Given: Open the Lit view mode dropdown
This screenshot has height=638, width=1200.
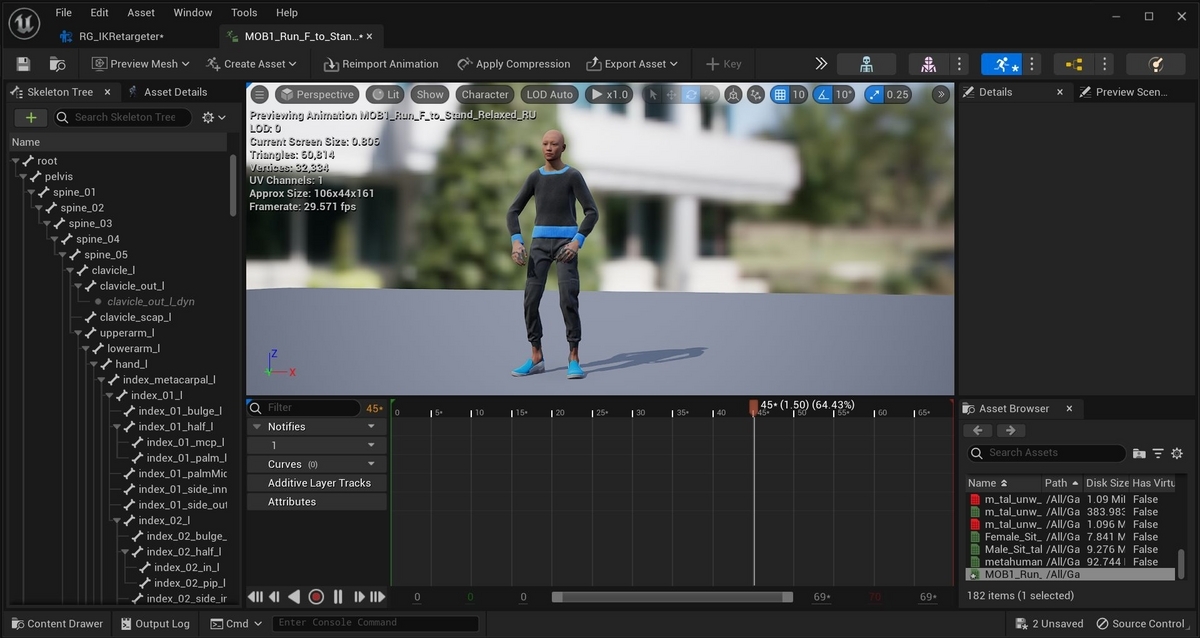Looking at the screenshot, I should 385,95.
